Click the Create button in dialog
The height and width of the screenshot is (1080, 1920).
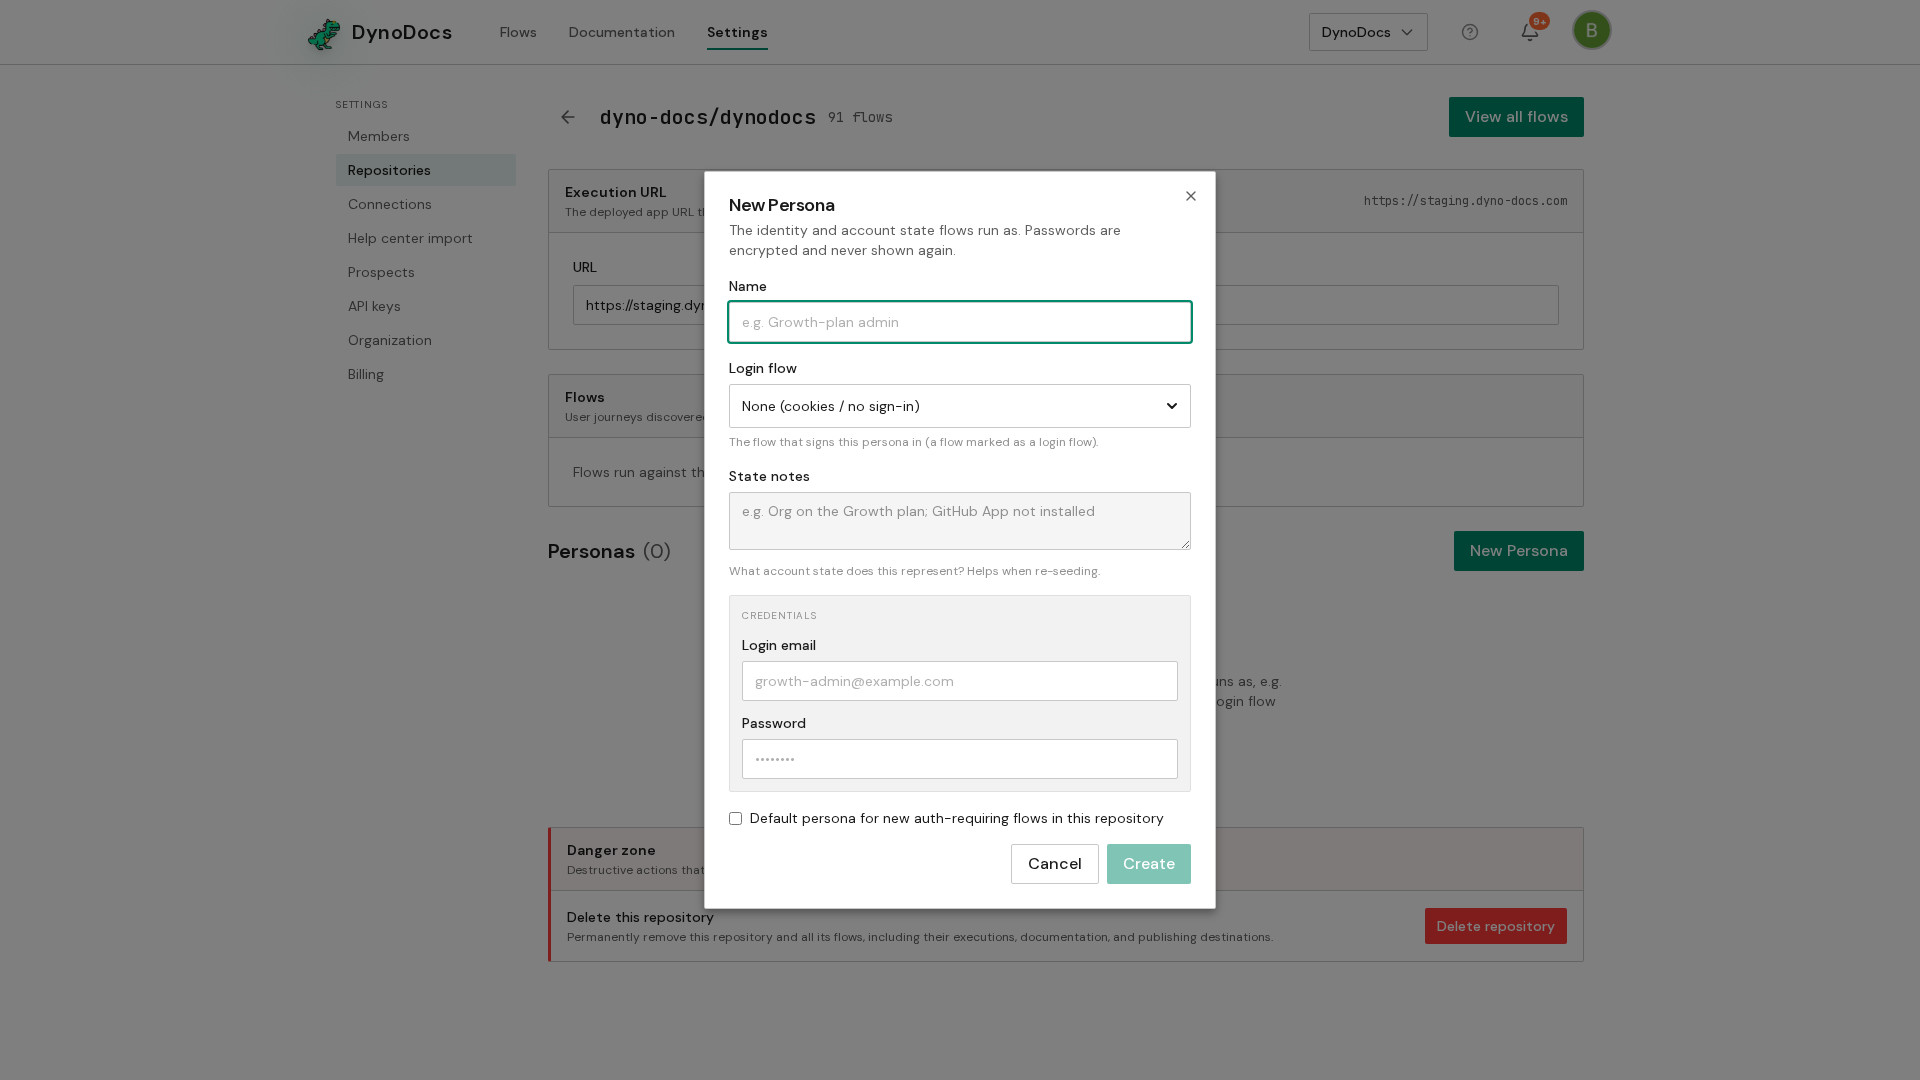1148,864
